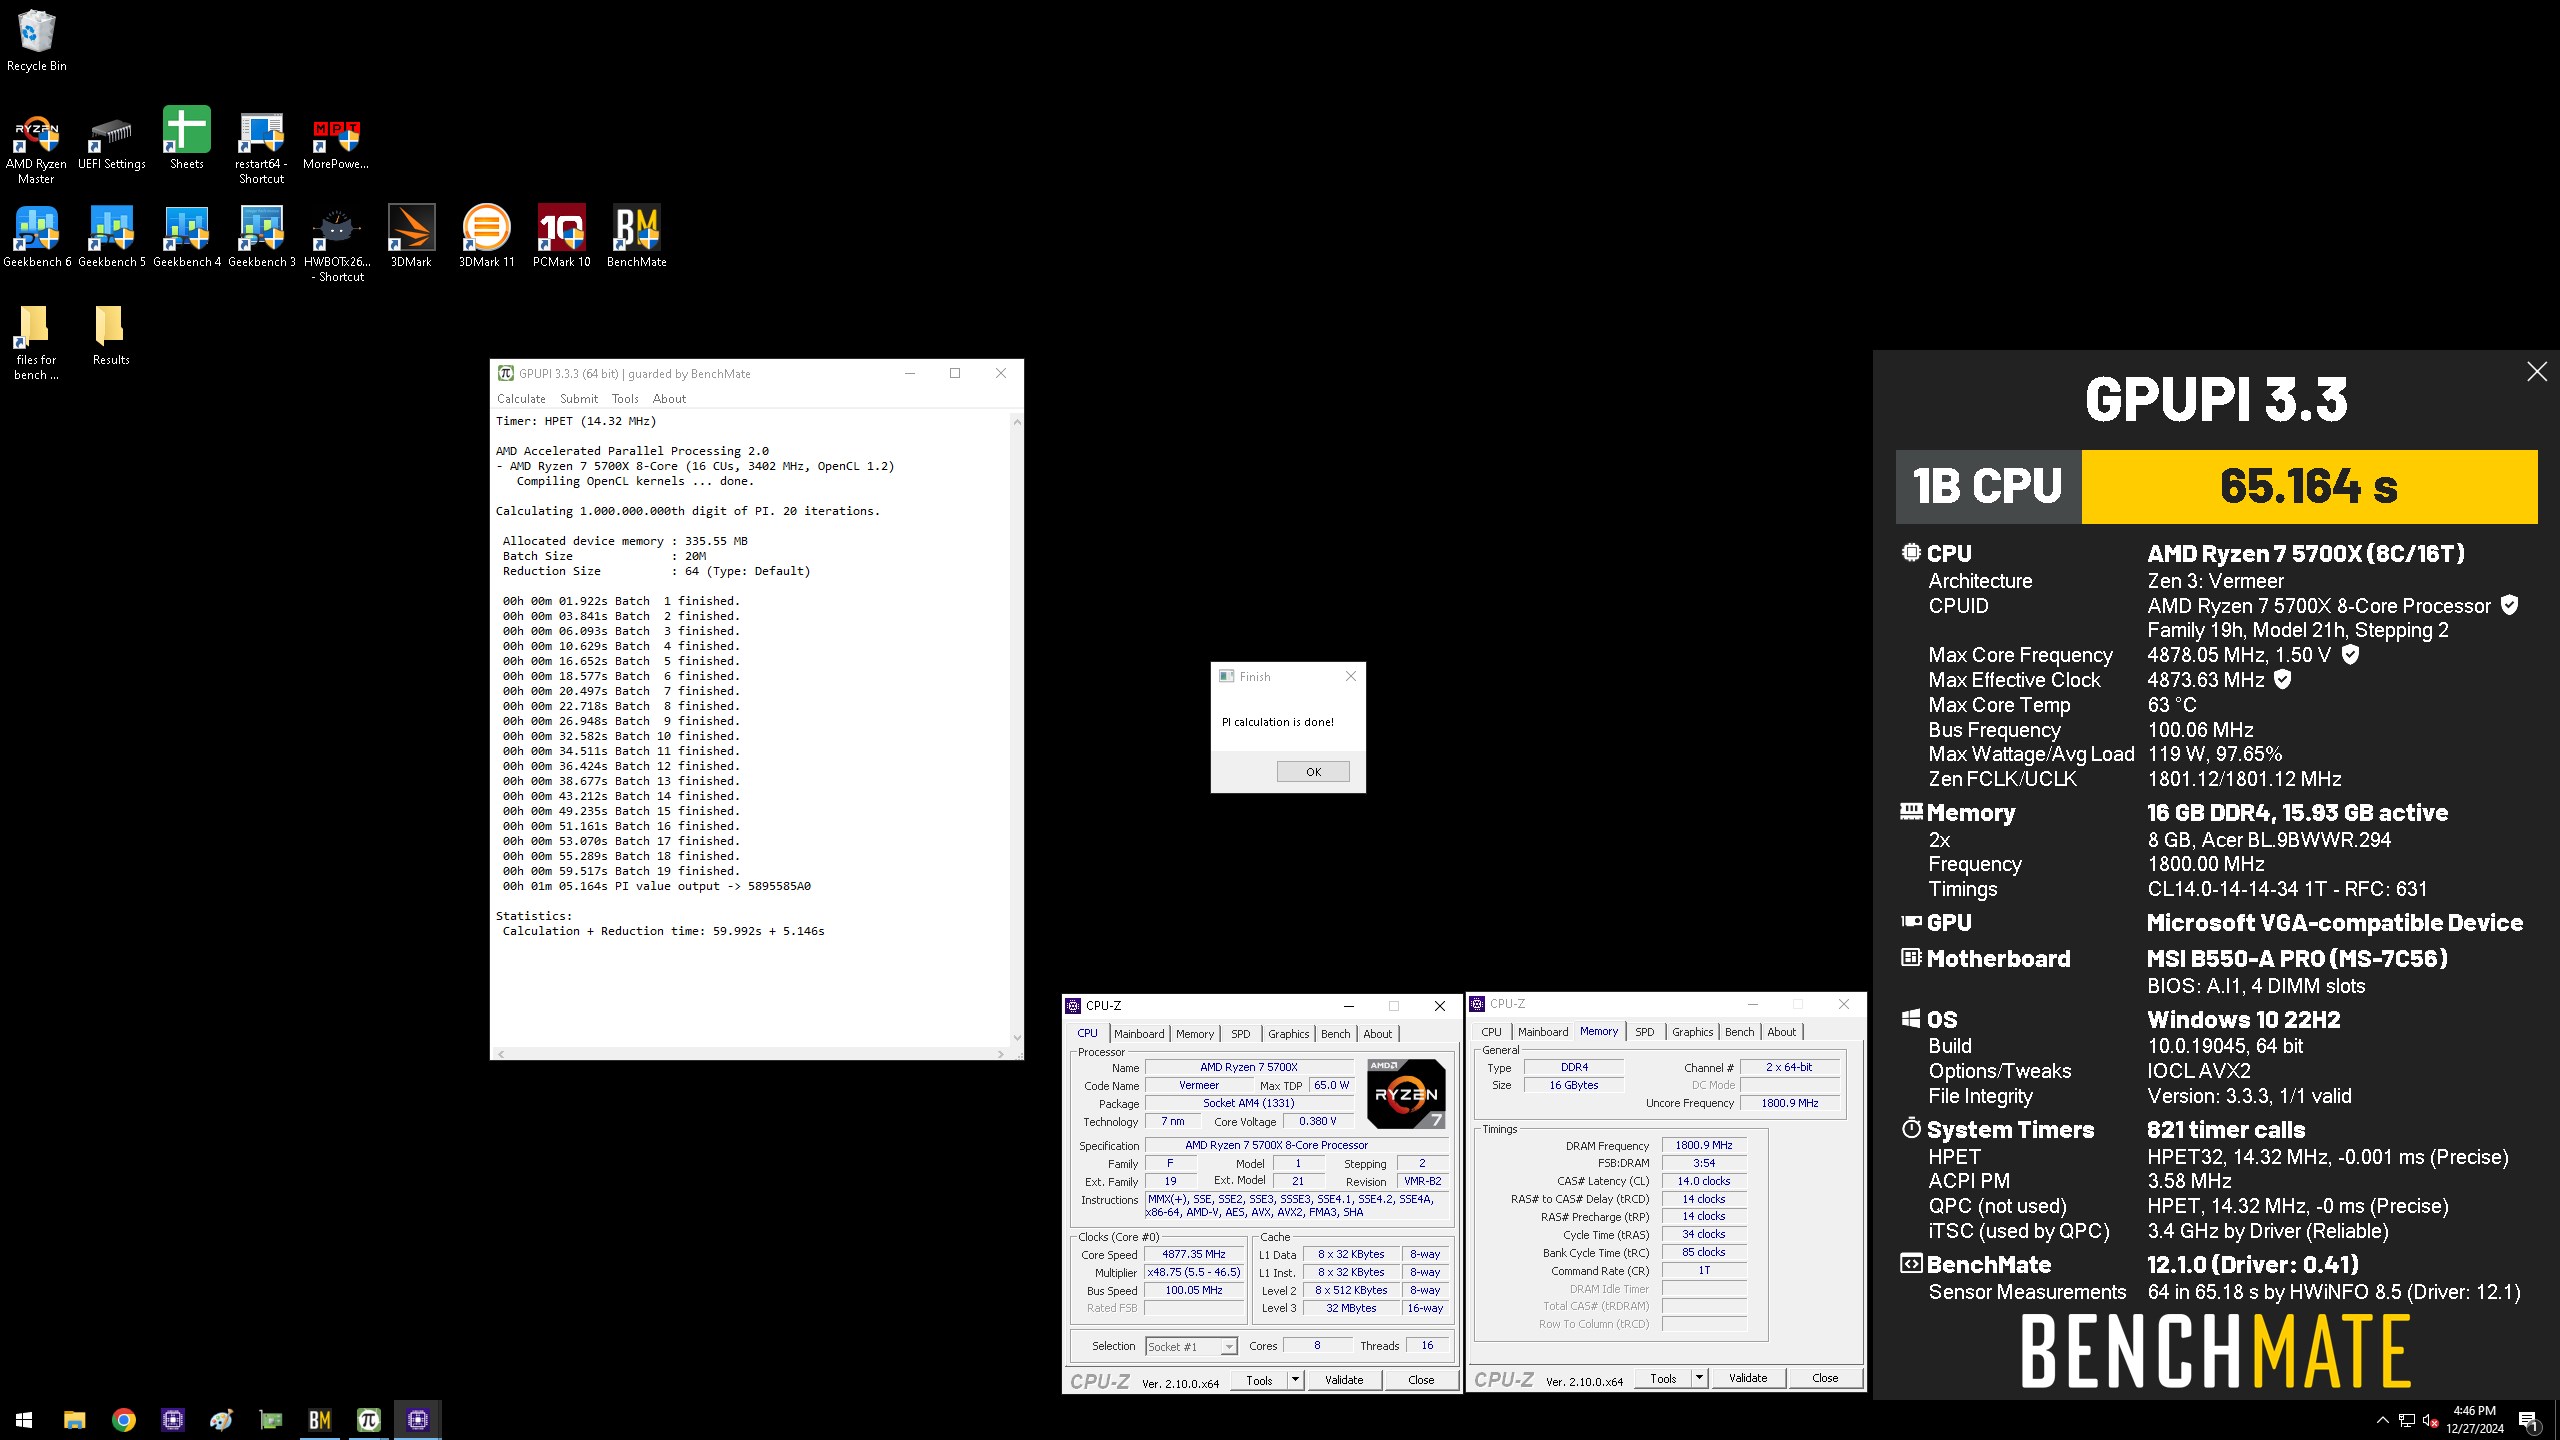Click PI value output 5895585A0 line
This screenshot has height=1440, width=2560.
[657, 886]
